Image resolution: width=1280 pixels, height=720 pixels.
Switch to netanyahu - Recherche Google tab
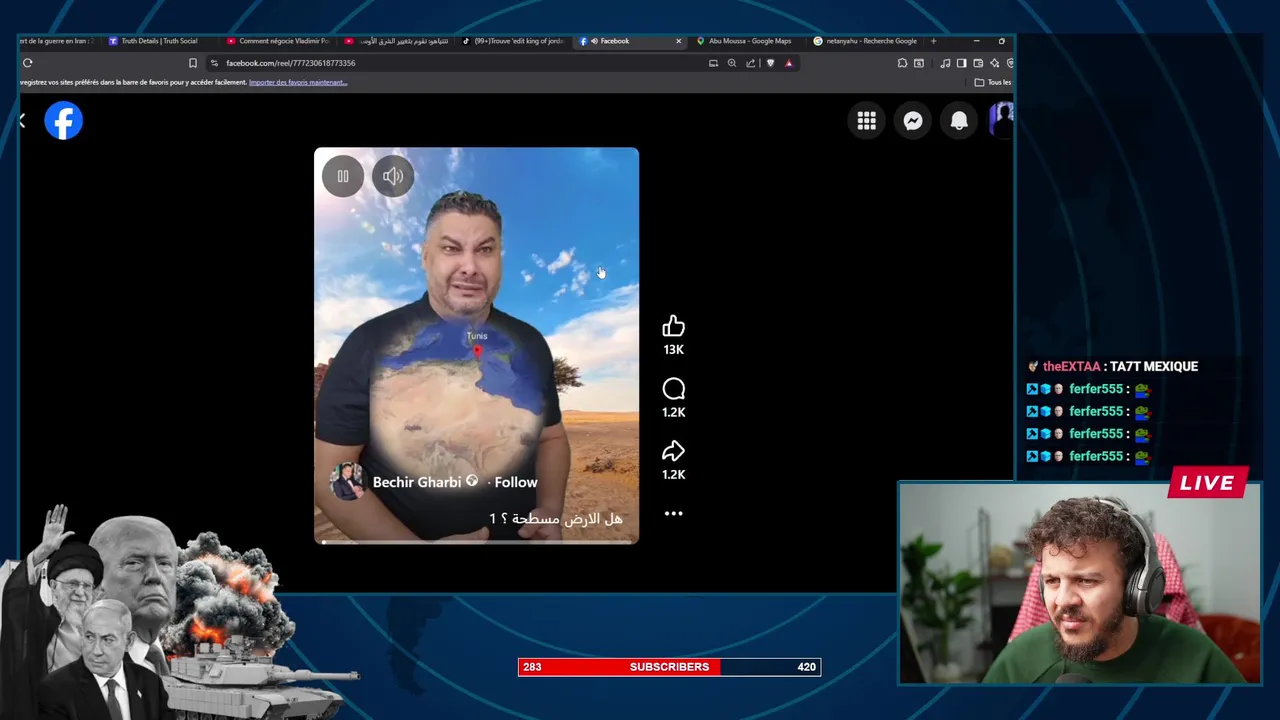point(866,41)
